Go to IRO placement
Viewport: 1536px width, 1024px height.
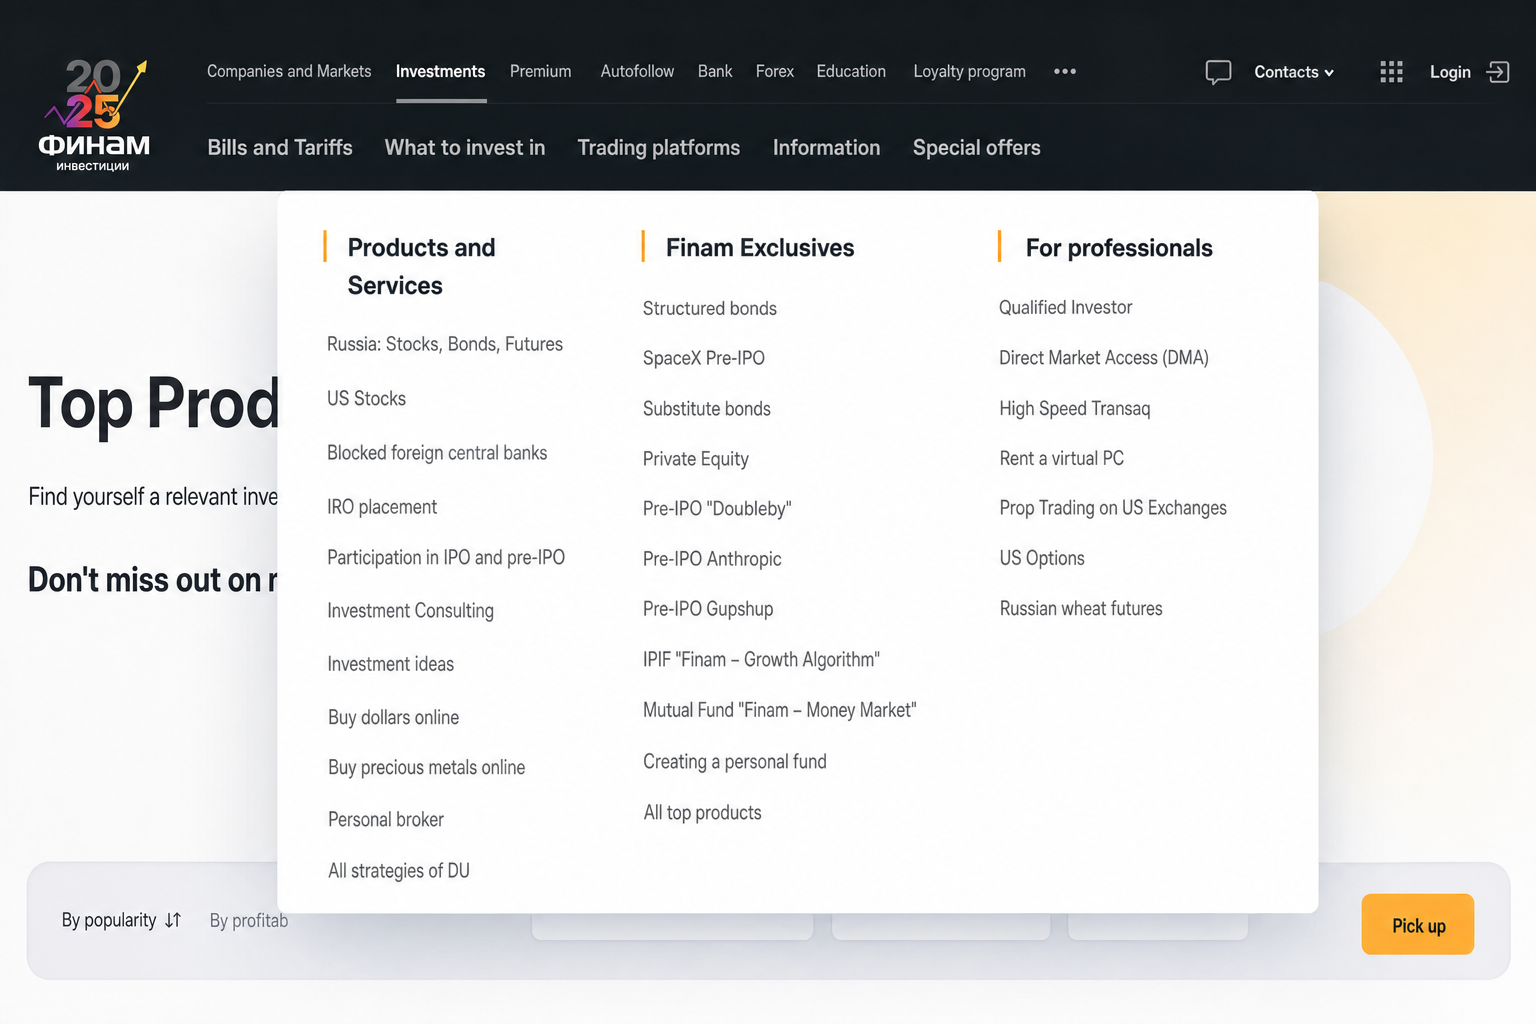pos(382,507)
